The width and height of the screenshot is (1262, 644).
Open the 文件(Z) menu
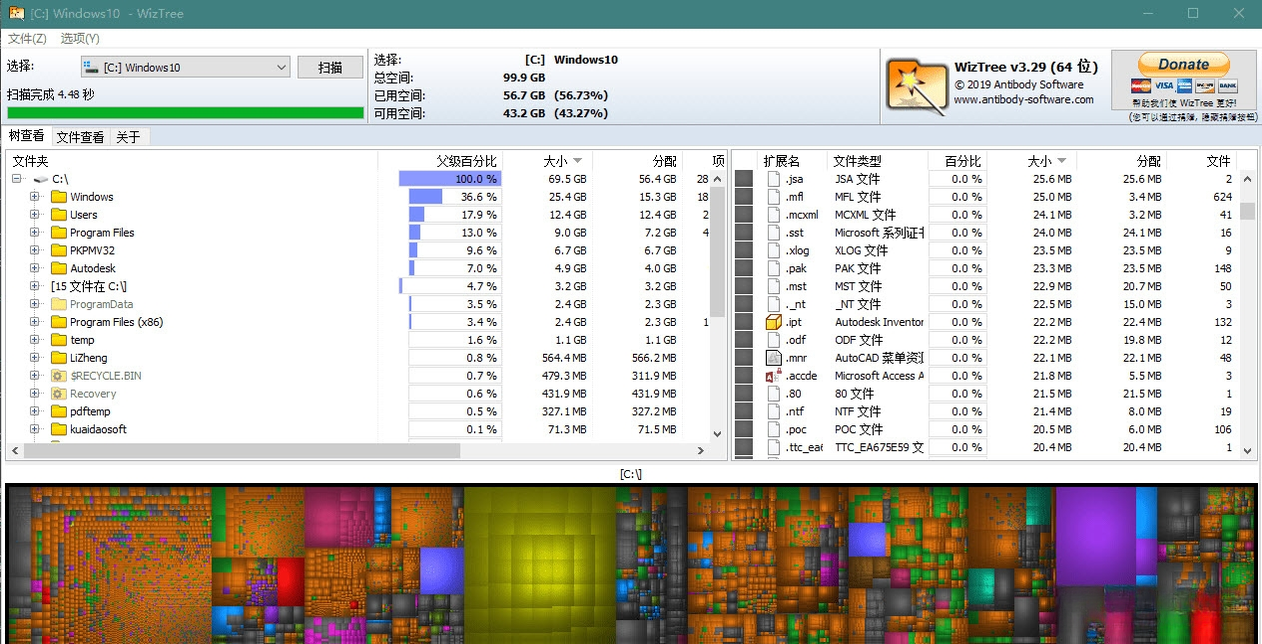click(x=27, y=38)
